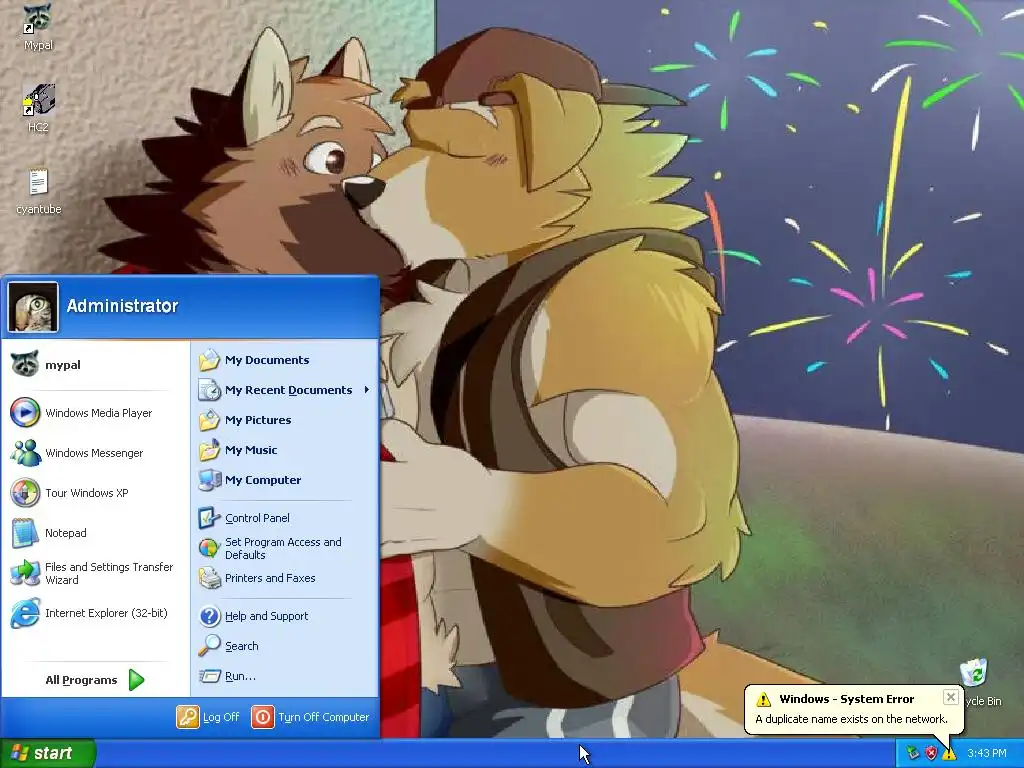The height and width of the screenshot is (768, 1024).
Task: Click the Administrator user name text
Action: (x=122, y=306)
